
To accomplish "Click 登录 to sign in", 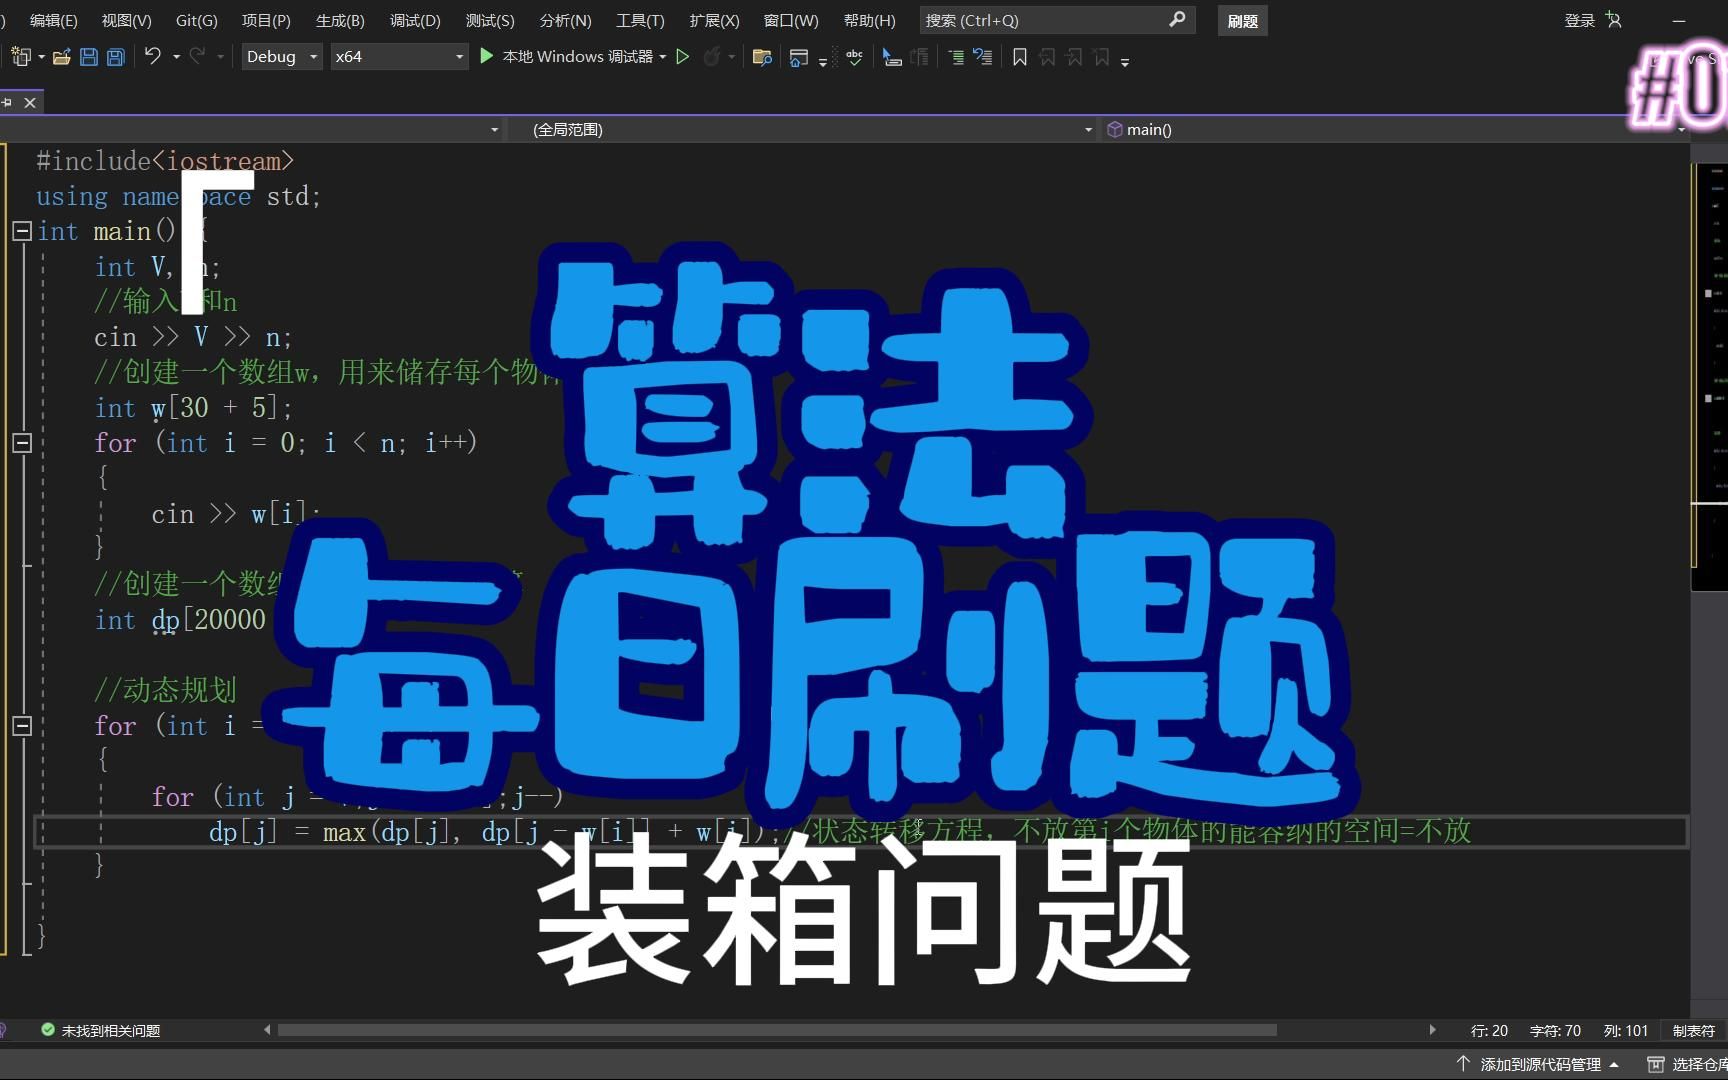I will [1578, 19].
